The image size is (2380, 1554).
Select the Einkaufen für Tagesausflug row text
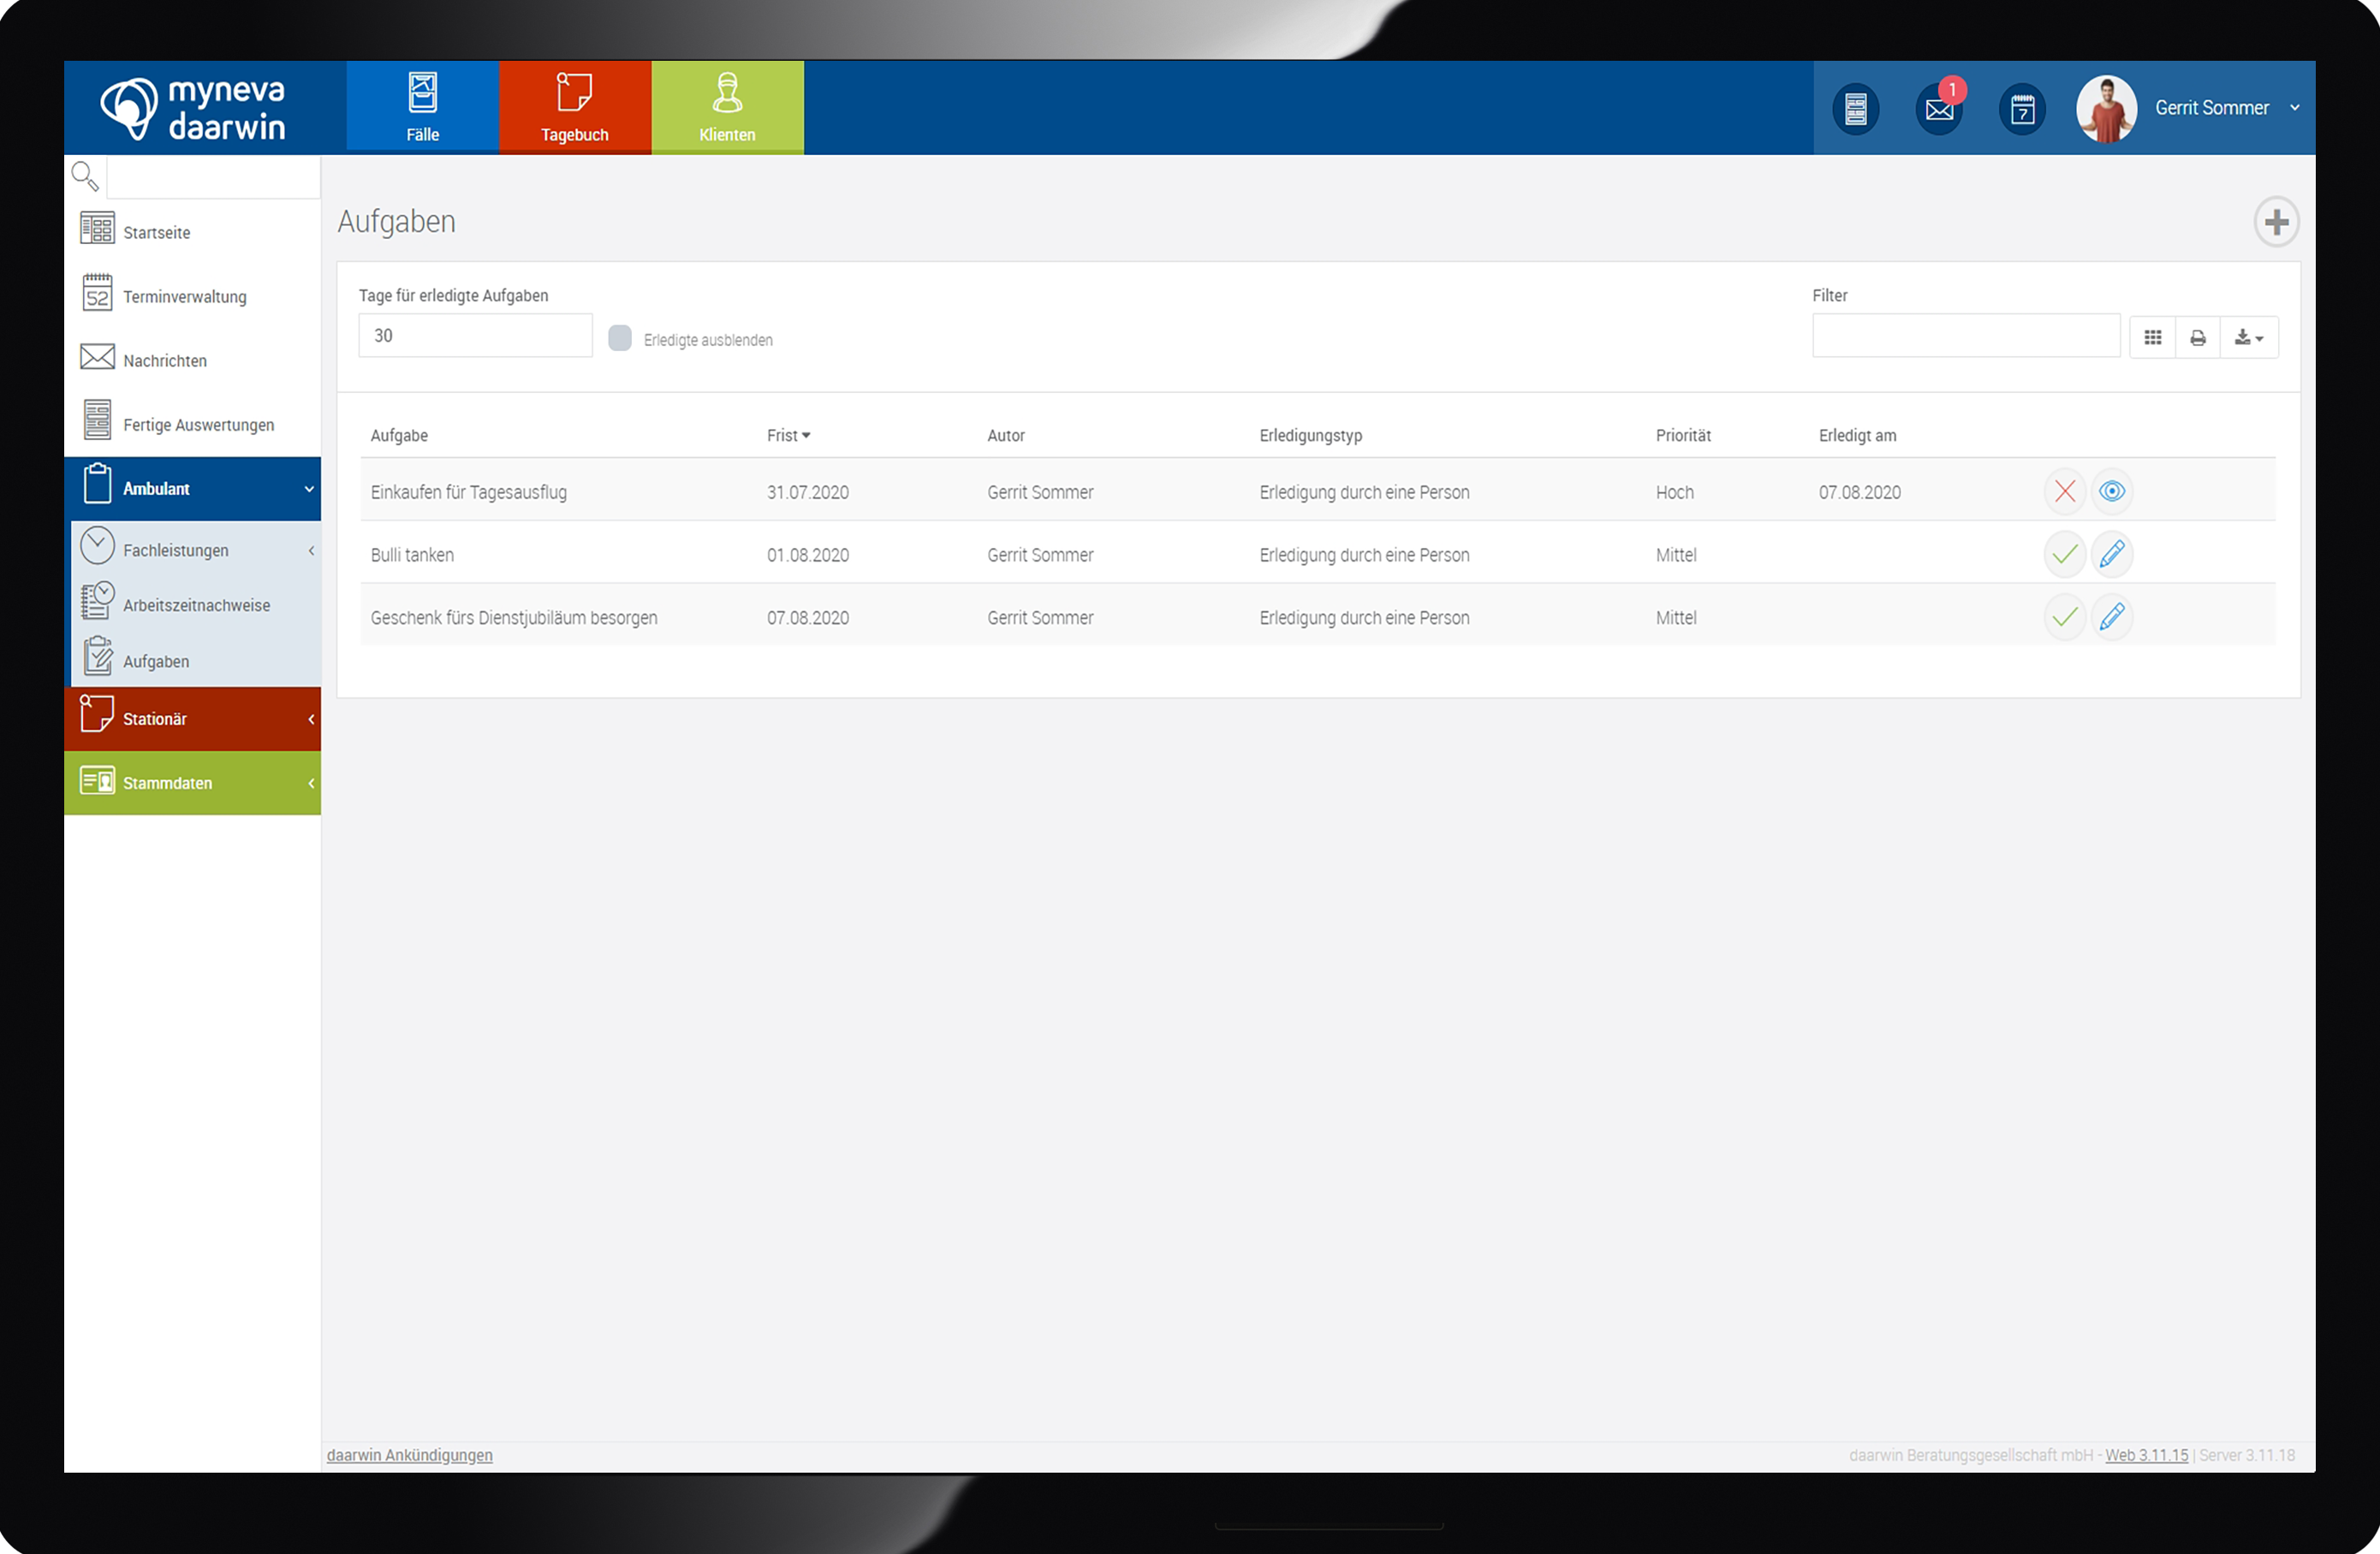pyautogui.click(x=469, y=492)
